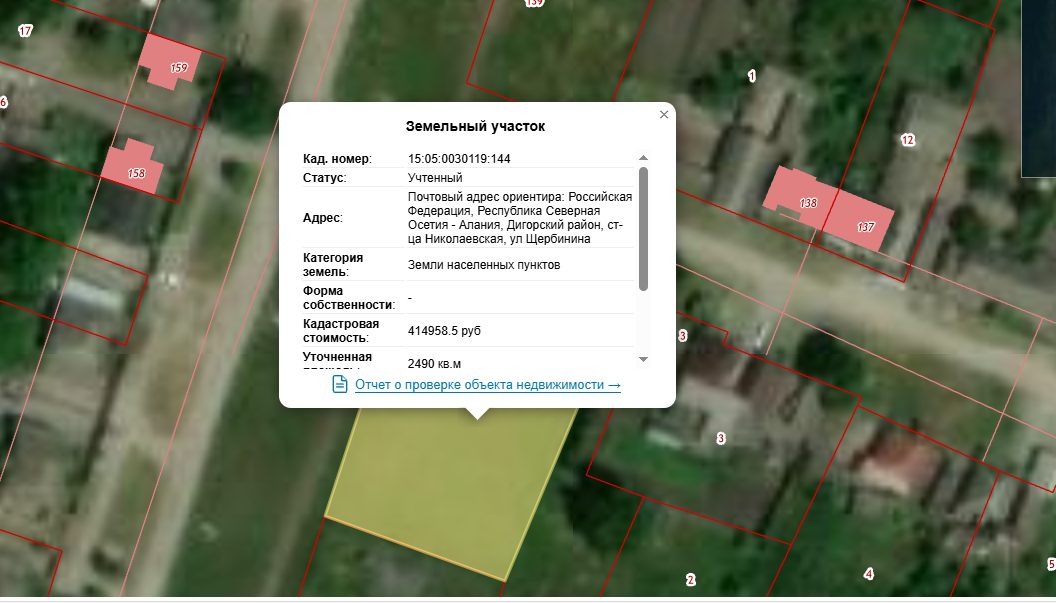Click the Категория земель field label

coord(333,265)
